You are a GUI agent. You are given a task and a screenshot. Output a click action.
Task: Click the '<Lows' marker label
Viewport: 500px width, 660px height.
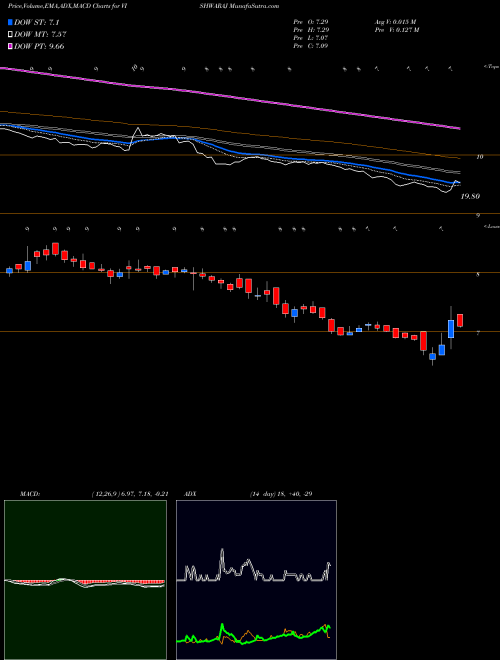[x=491, y=226]
